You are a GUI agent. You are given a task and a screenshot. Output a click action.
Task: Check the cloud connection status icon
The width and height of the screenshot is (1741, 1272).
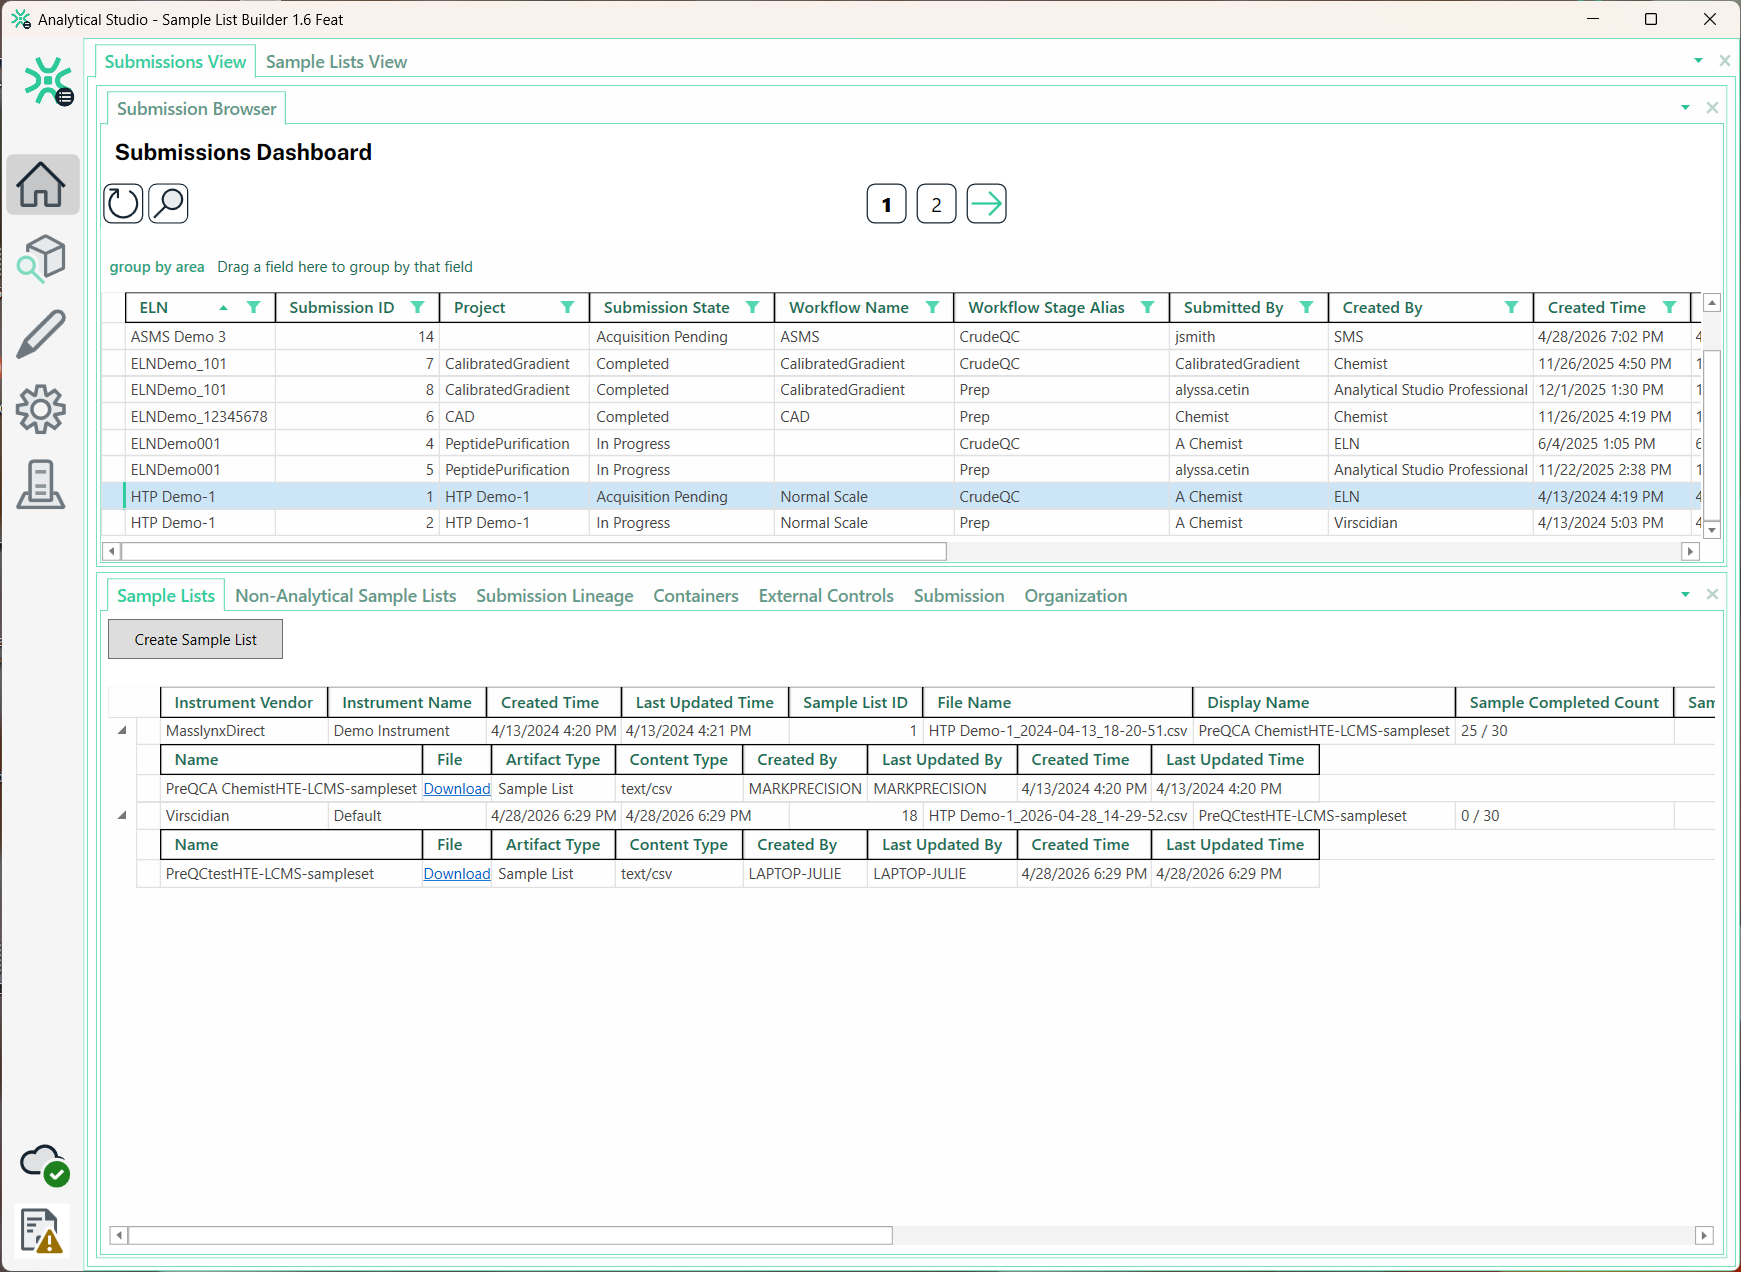[x=45, y=1165]
